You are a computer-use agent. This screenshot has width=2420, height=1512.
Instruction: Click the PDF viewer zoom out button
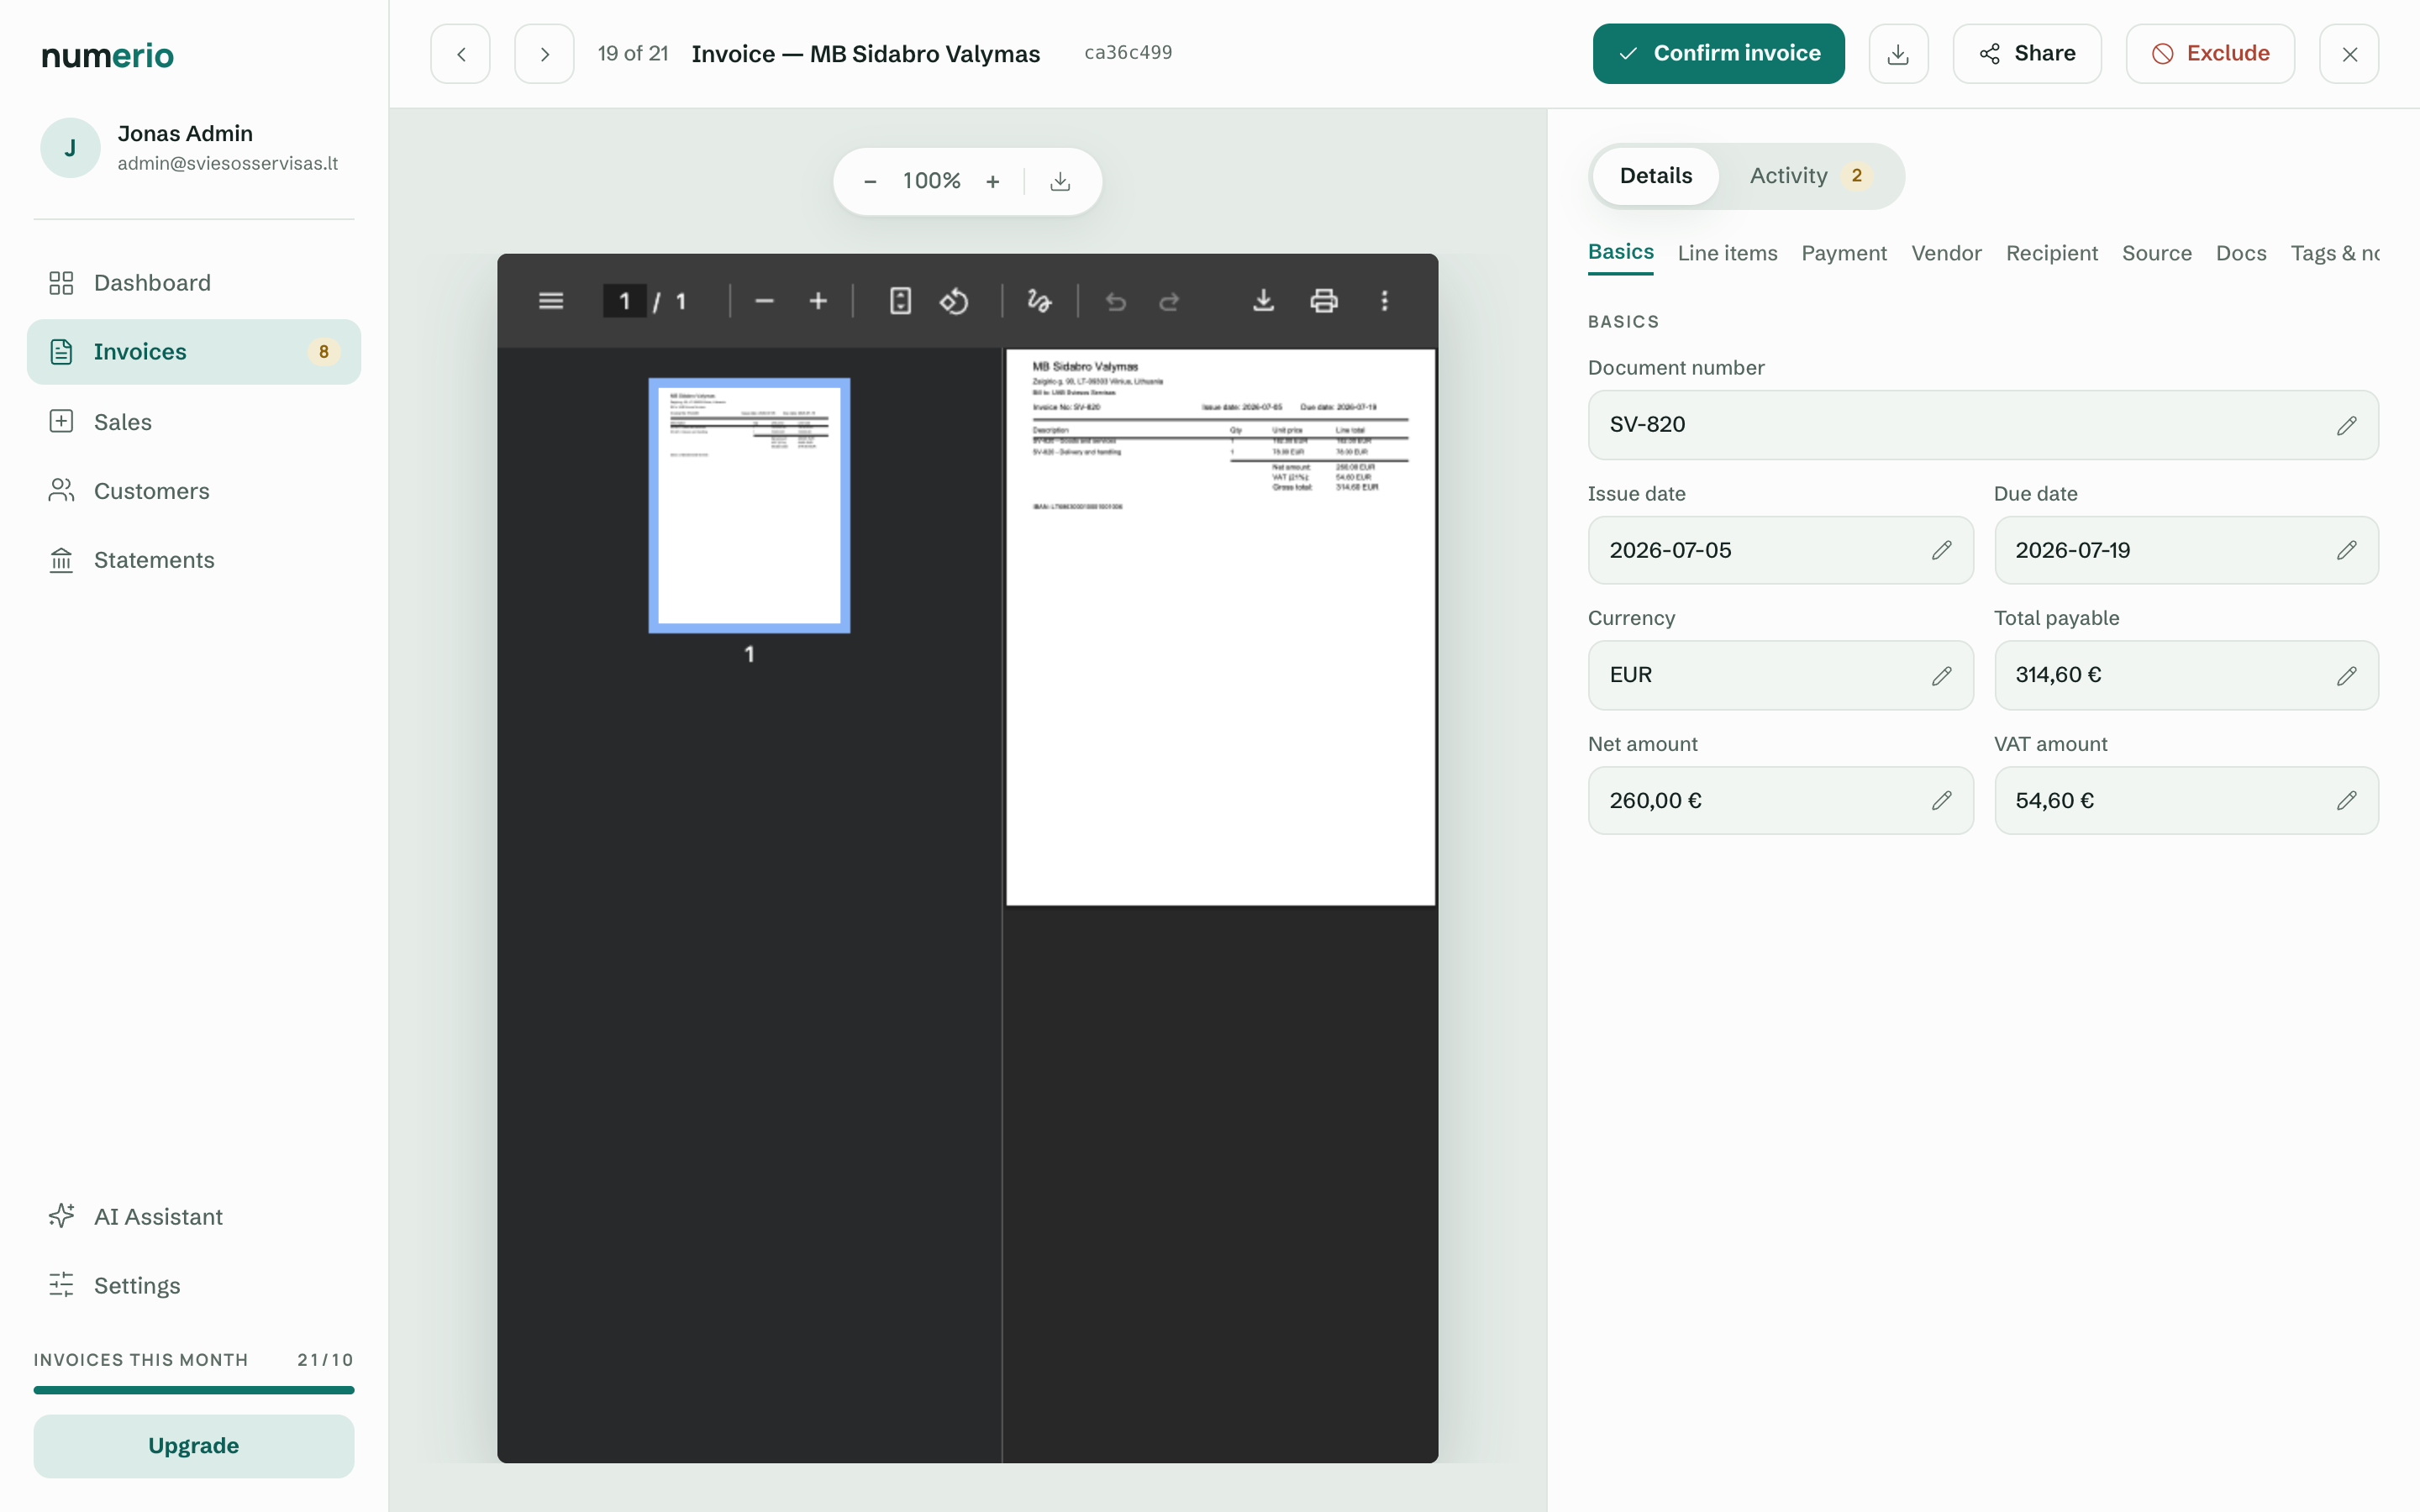coord(764,301)
